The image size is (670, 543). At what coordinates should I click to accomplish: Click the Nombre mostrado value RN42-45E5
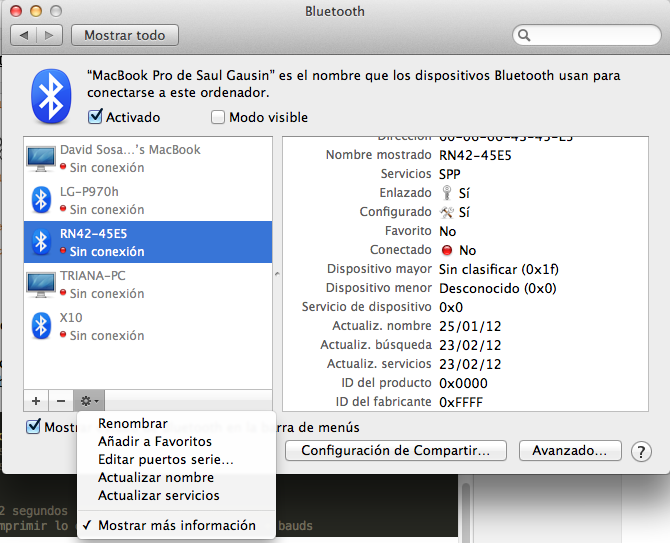[475, 155]
